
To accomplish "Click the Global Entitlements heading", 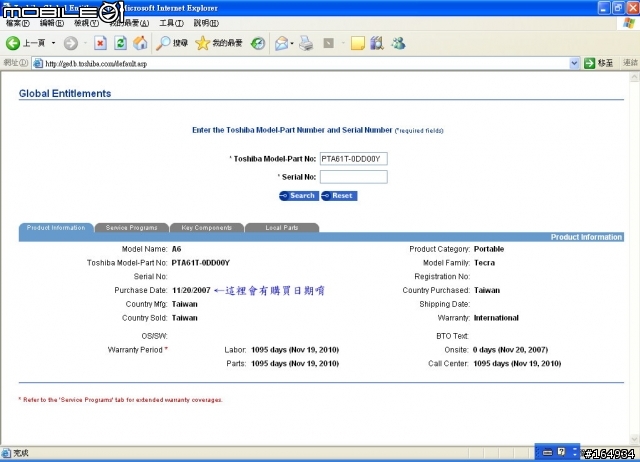I will tap(65, 93).
